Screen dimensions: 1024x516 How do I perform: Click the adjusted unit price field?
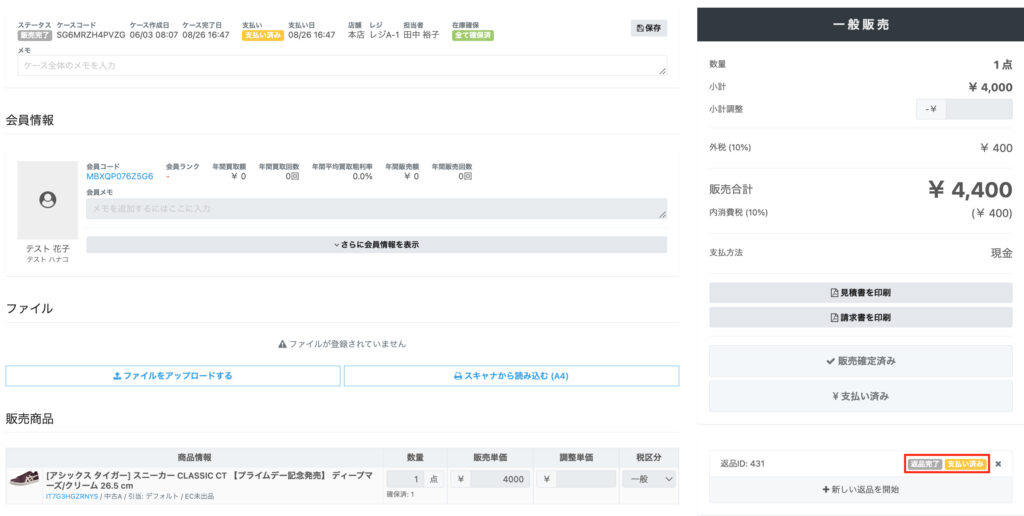[x=585, y=479]
